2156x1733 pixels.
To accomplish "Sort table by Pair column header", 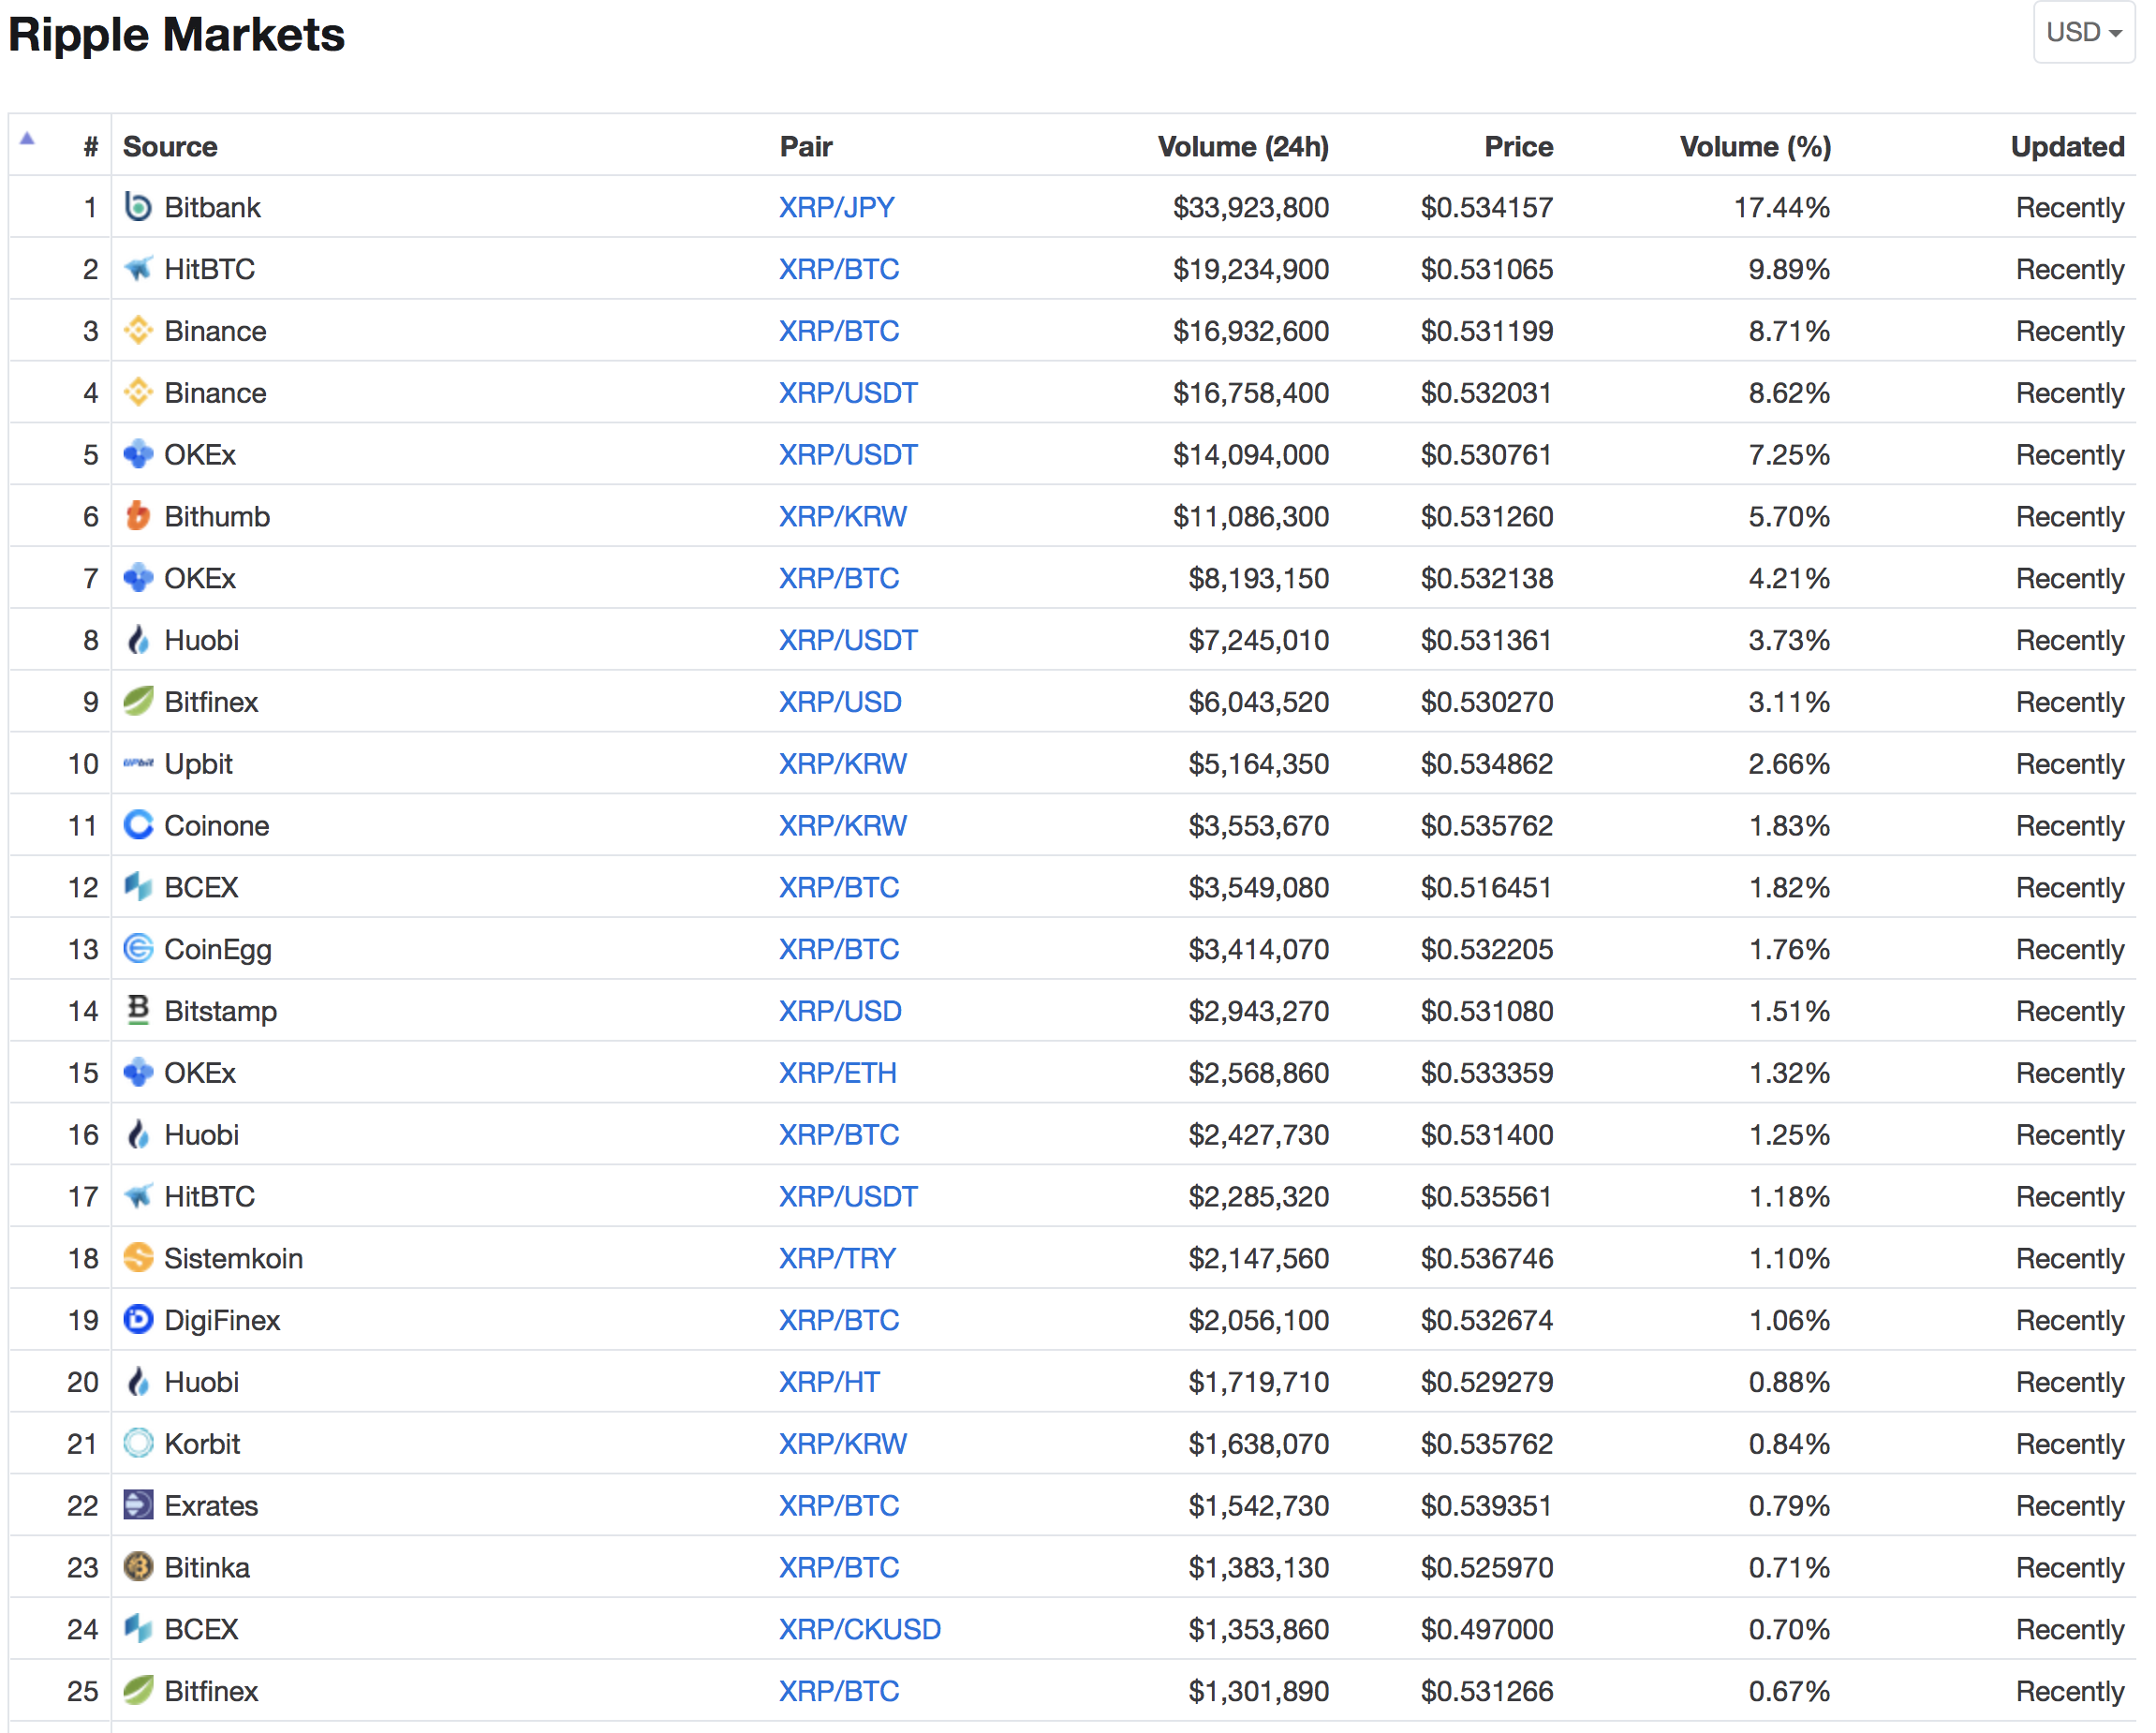I will 806,147.
